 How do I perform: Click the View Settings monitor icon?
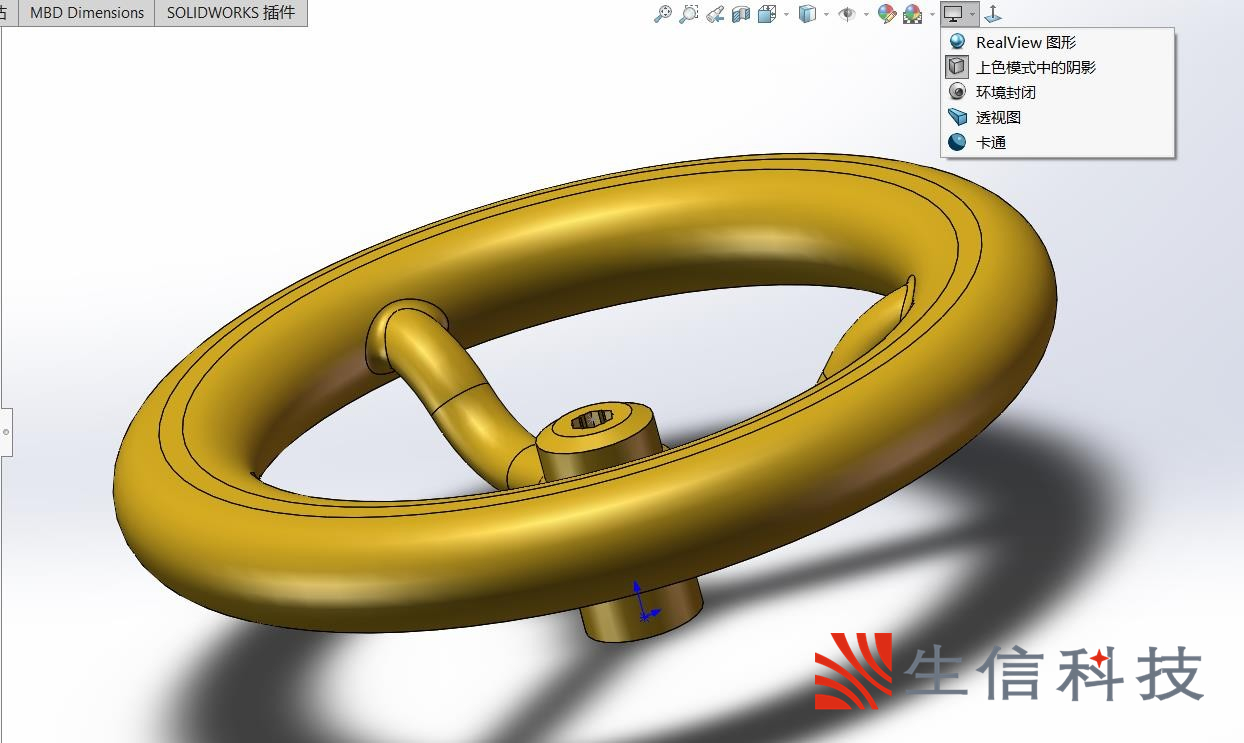[953, 14]
